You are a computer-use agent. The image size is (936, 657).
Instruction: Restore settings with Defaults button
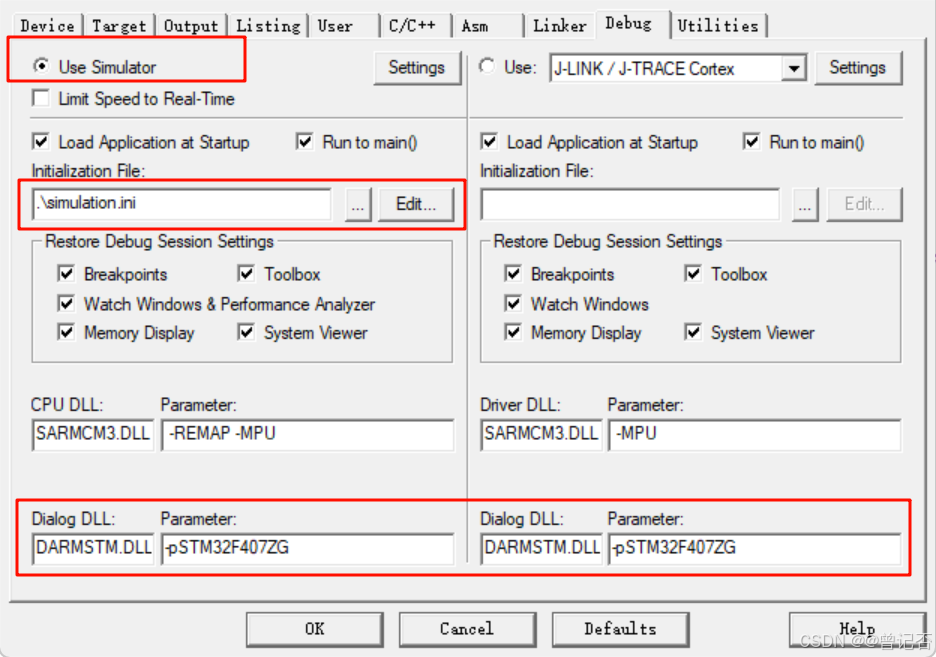pyautogui.click(x=620, y=629)
